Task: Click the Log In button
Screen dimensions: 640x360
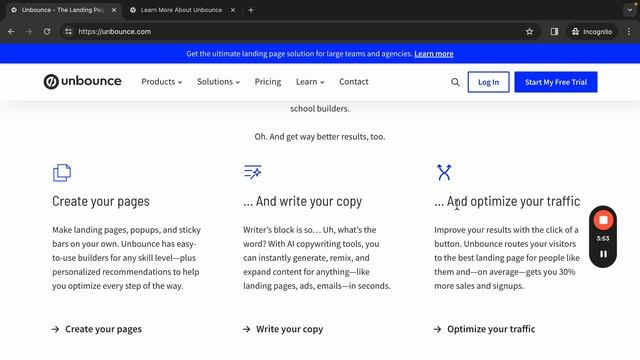Action: (488, 82)
